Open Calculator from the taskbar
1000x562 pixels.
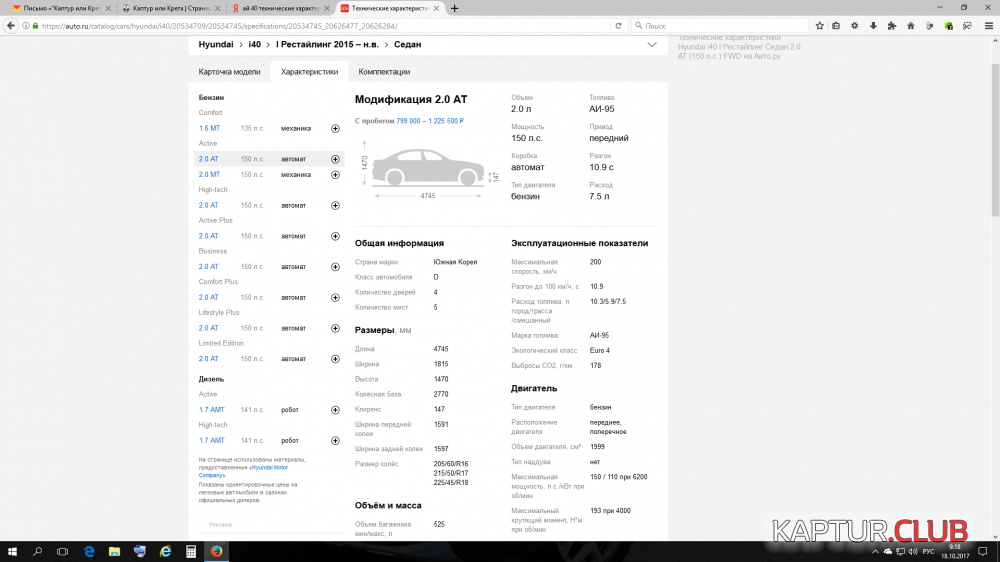tap(190, 551)
